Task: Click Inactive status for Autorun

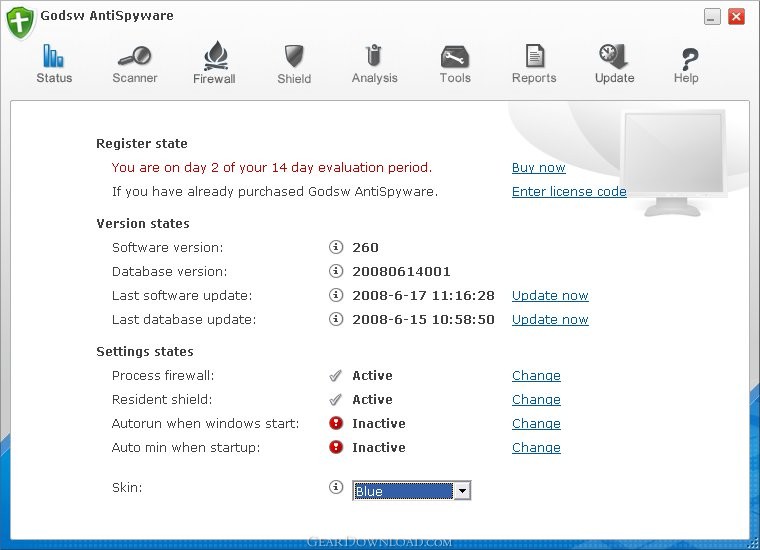Action: [379, 424]
